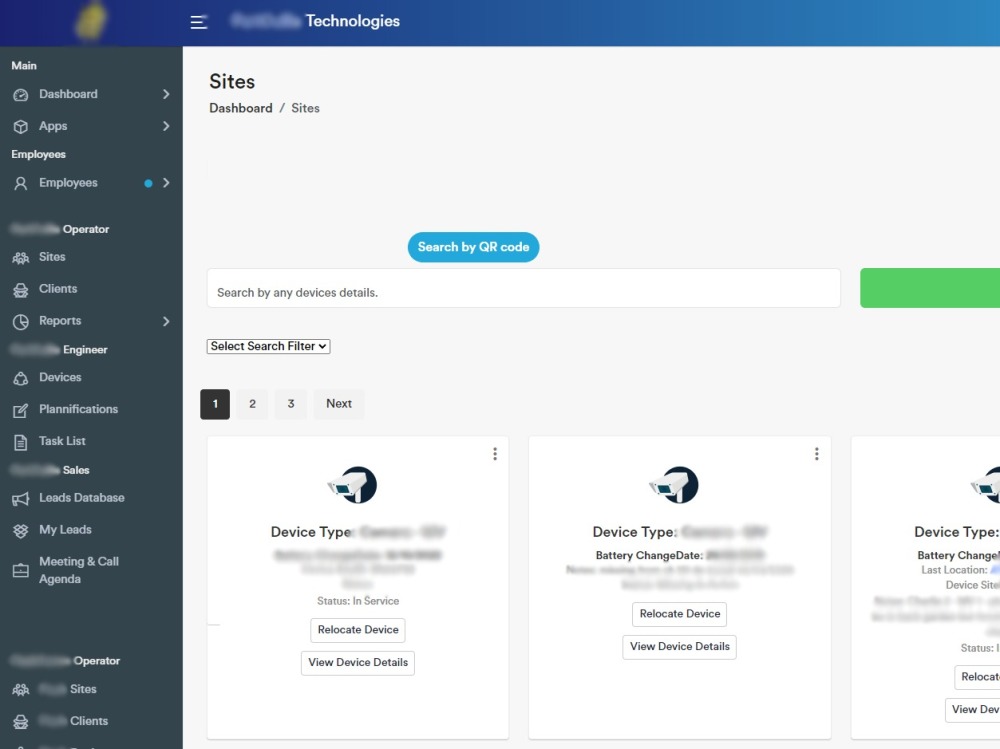Go to page 3 of results

[291, 404]
